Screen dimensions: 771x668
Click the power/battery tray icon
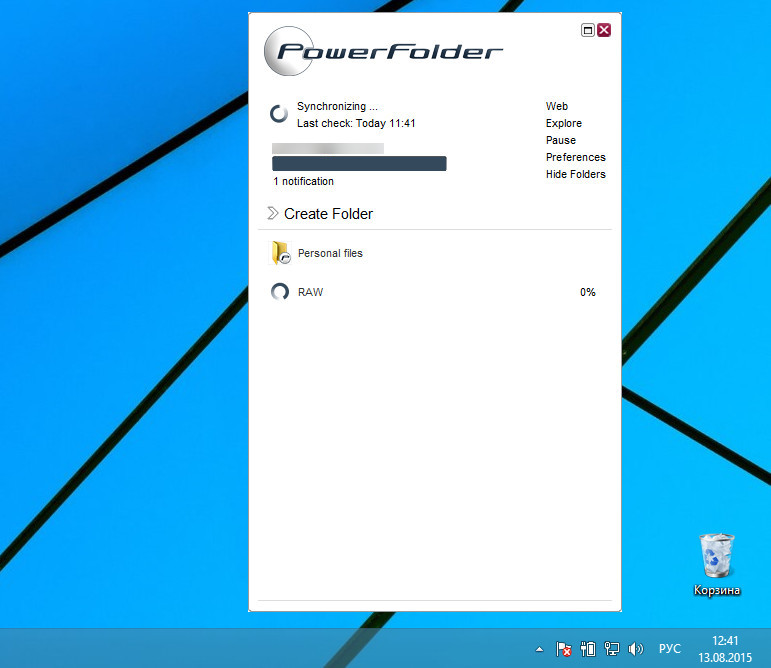point(588,649)
